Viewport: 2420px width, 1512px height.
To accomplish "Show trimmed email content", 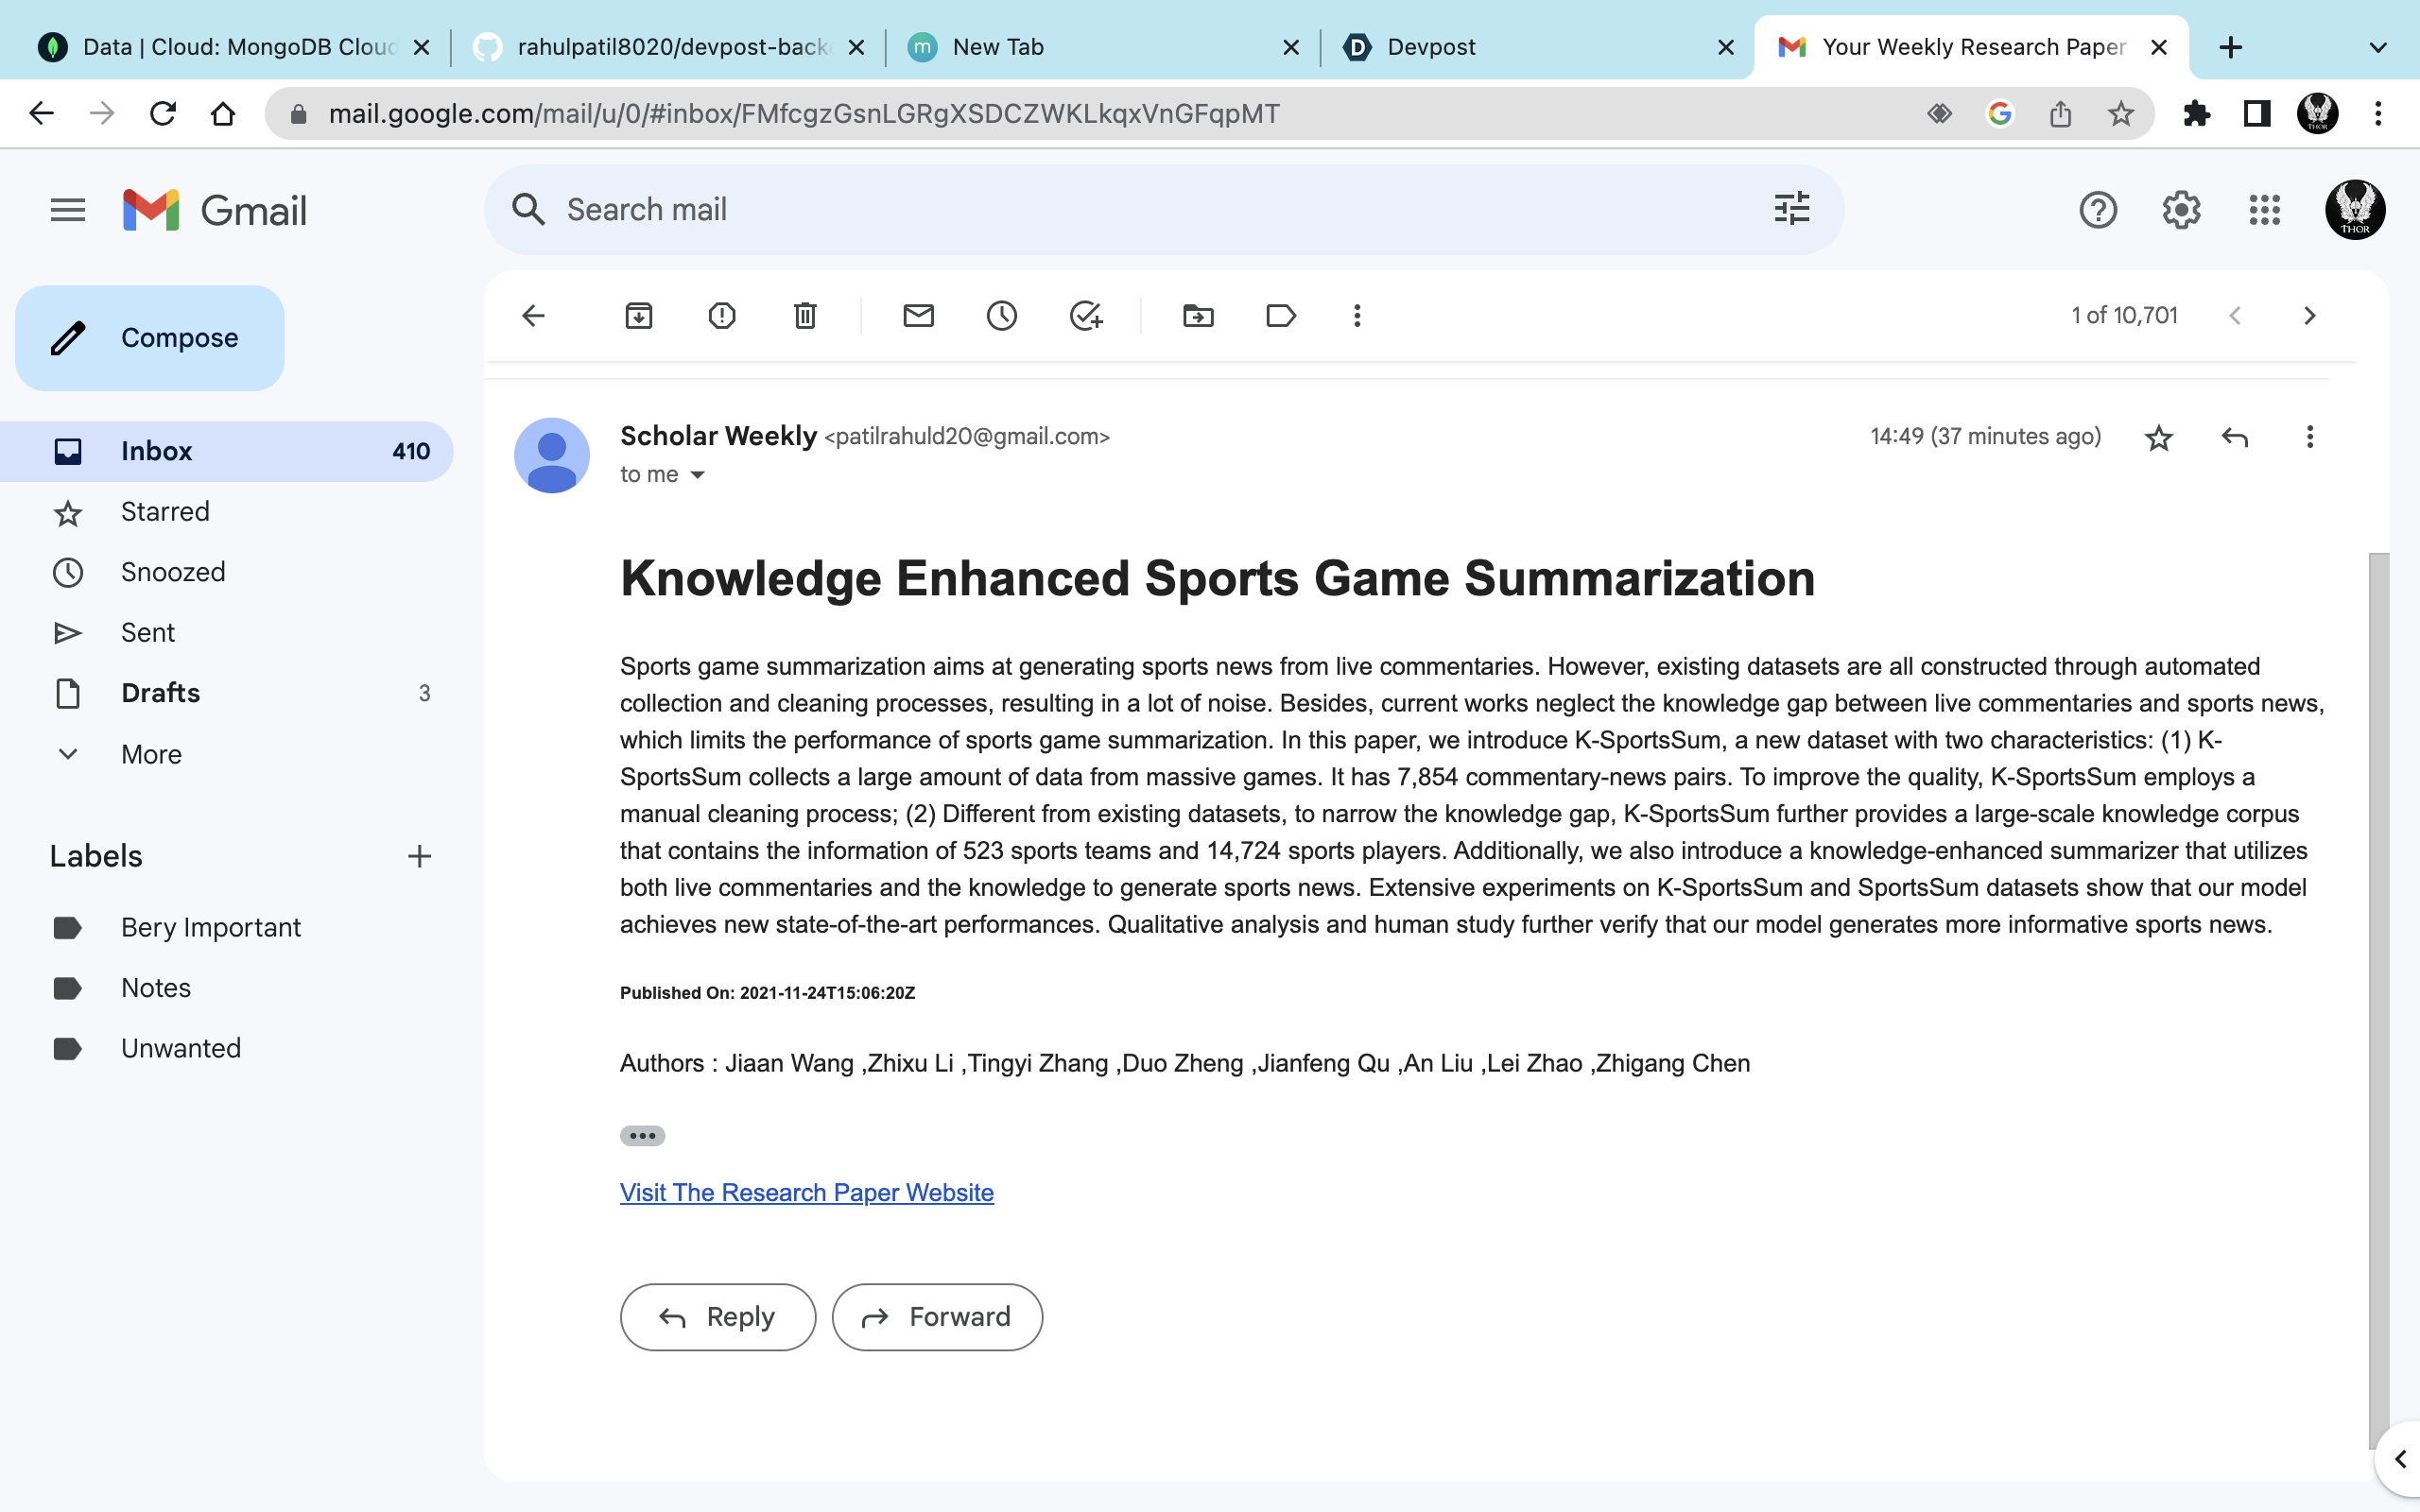I will (x=642, y=1135).
